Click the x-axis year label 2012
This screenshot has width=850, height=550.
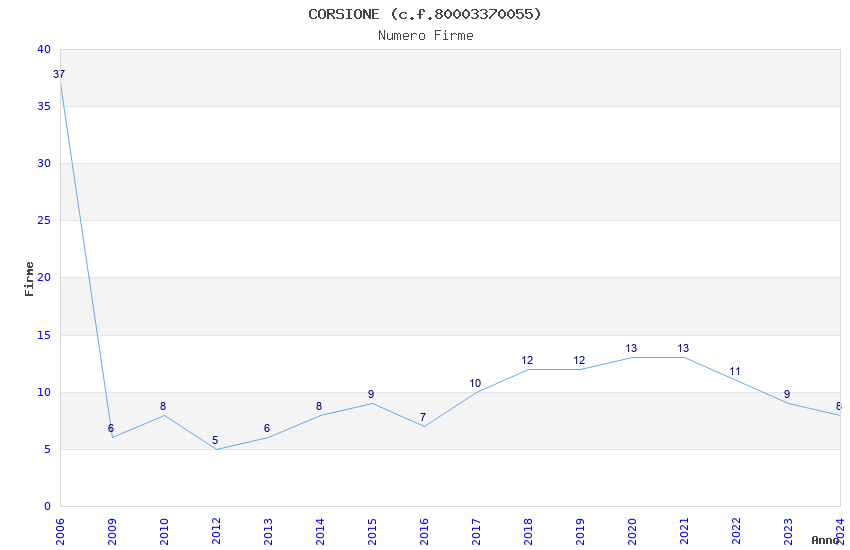coord(216,532)
